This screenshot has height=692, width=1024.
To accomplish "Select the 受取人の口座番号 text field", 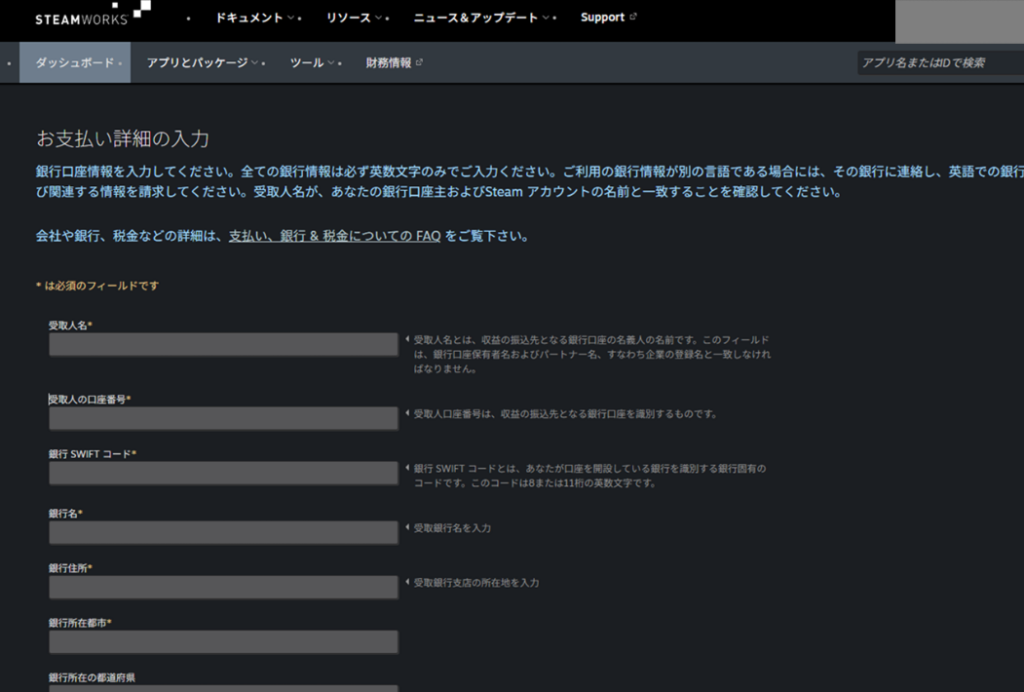I will point(223,418).
